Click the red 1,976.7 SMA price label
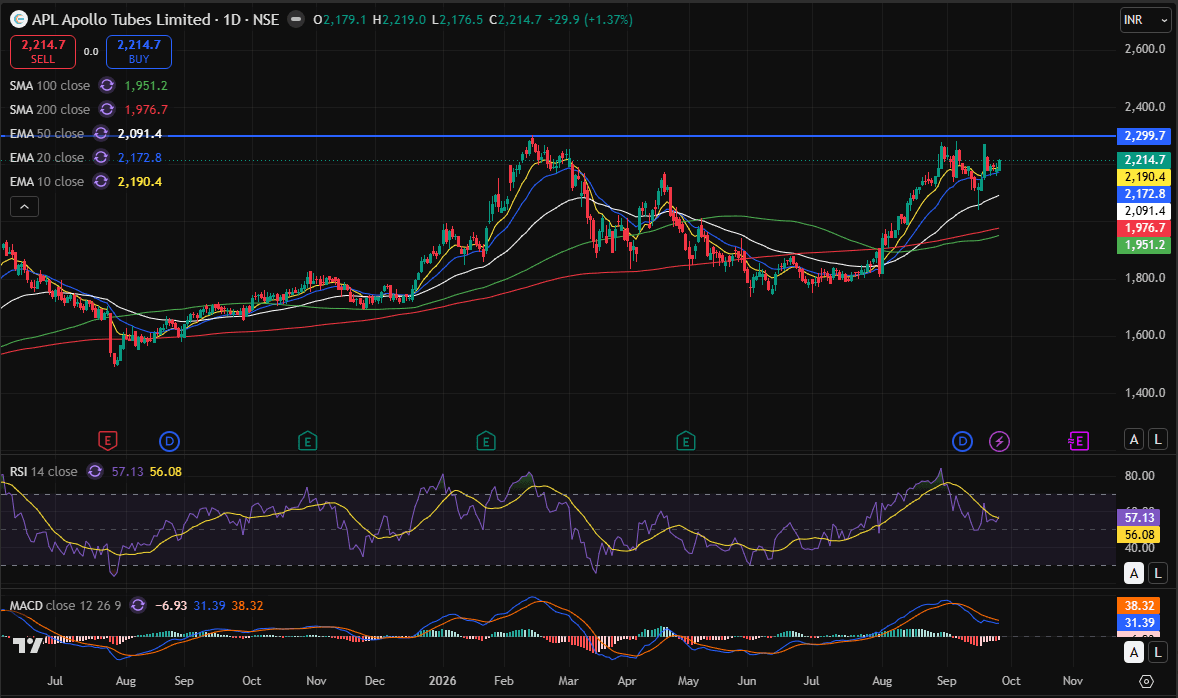The height and width of the screenshot is (698, 1178). (1144, 228)
